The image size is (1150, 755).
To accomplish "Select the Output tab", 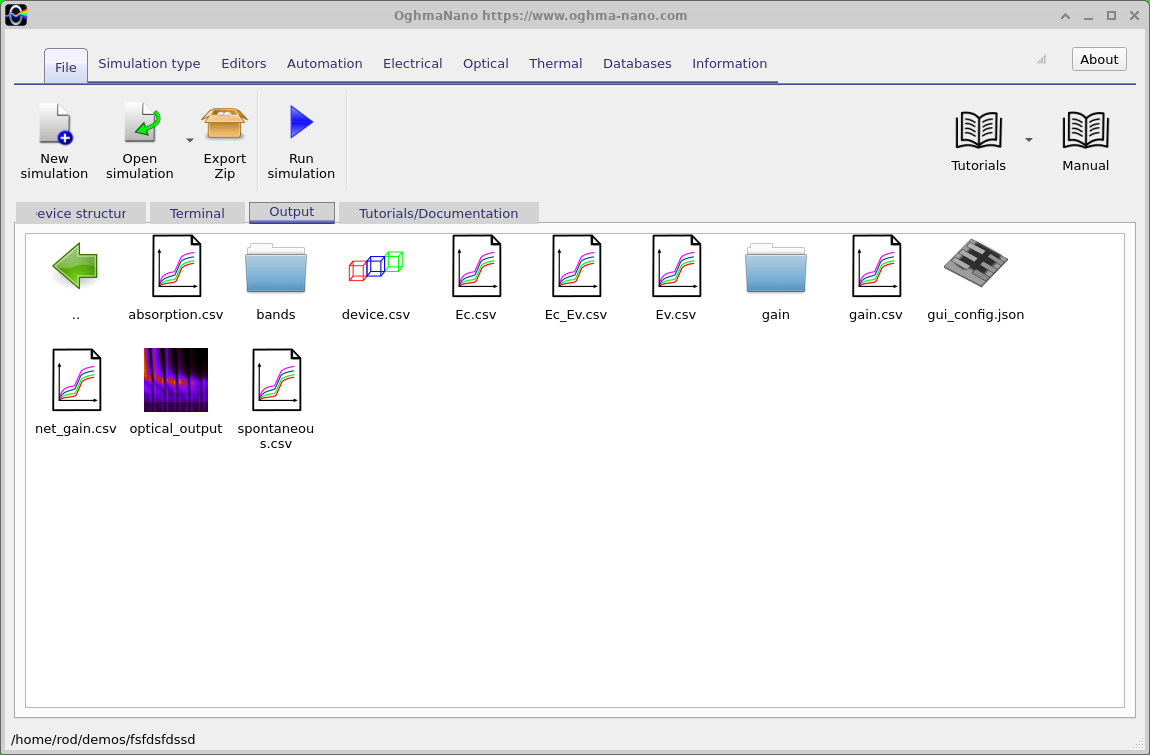I will point(292,212).
